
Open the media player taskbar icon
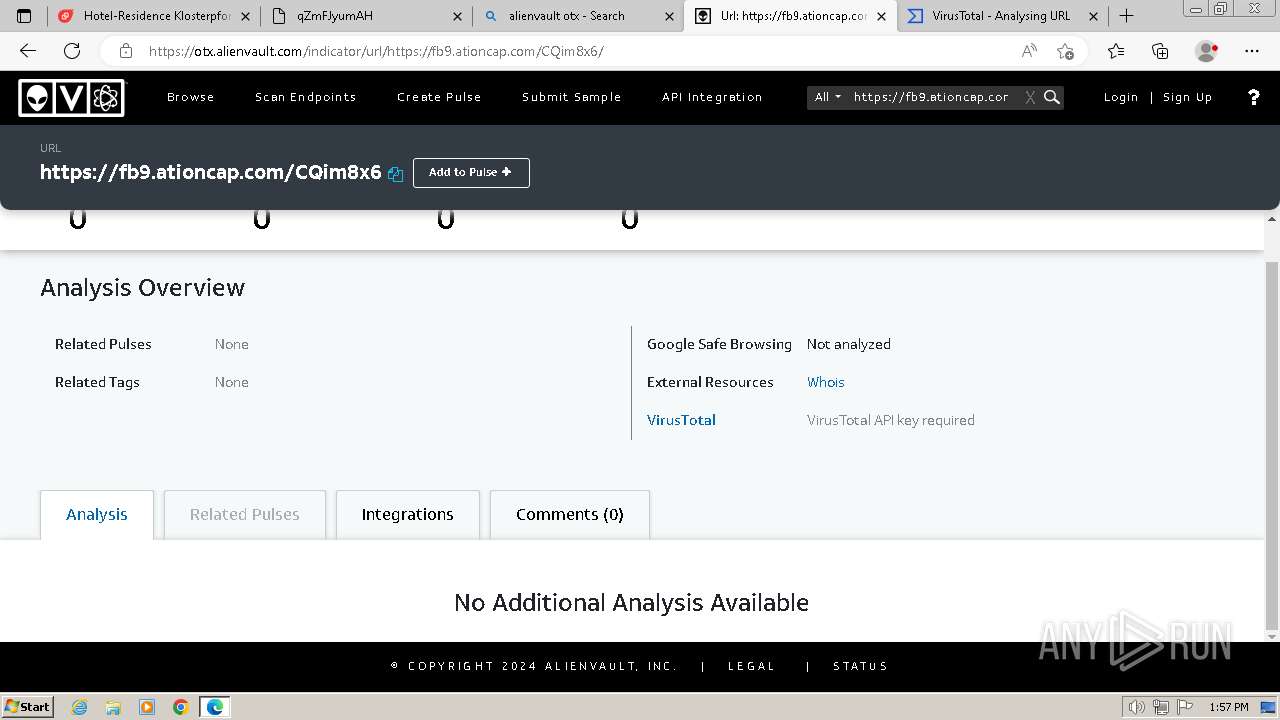click(x=147, y=707)
